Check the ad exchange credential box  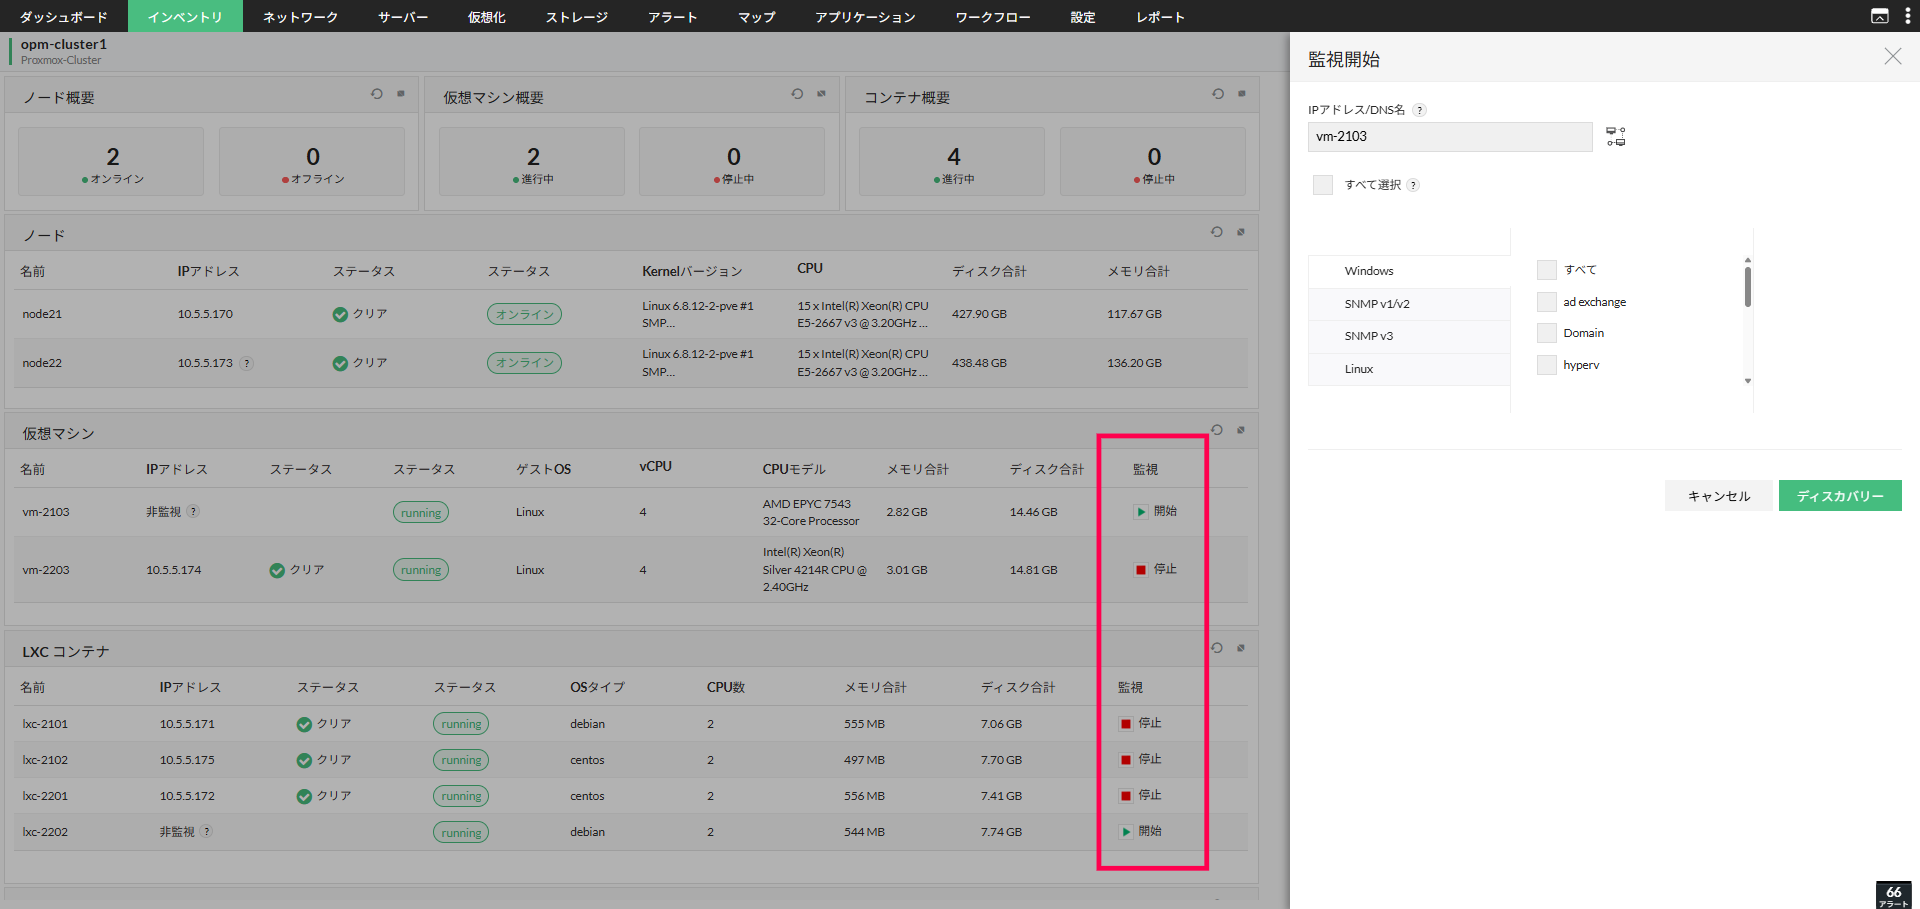coord(1547,302)
